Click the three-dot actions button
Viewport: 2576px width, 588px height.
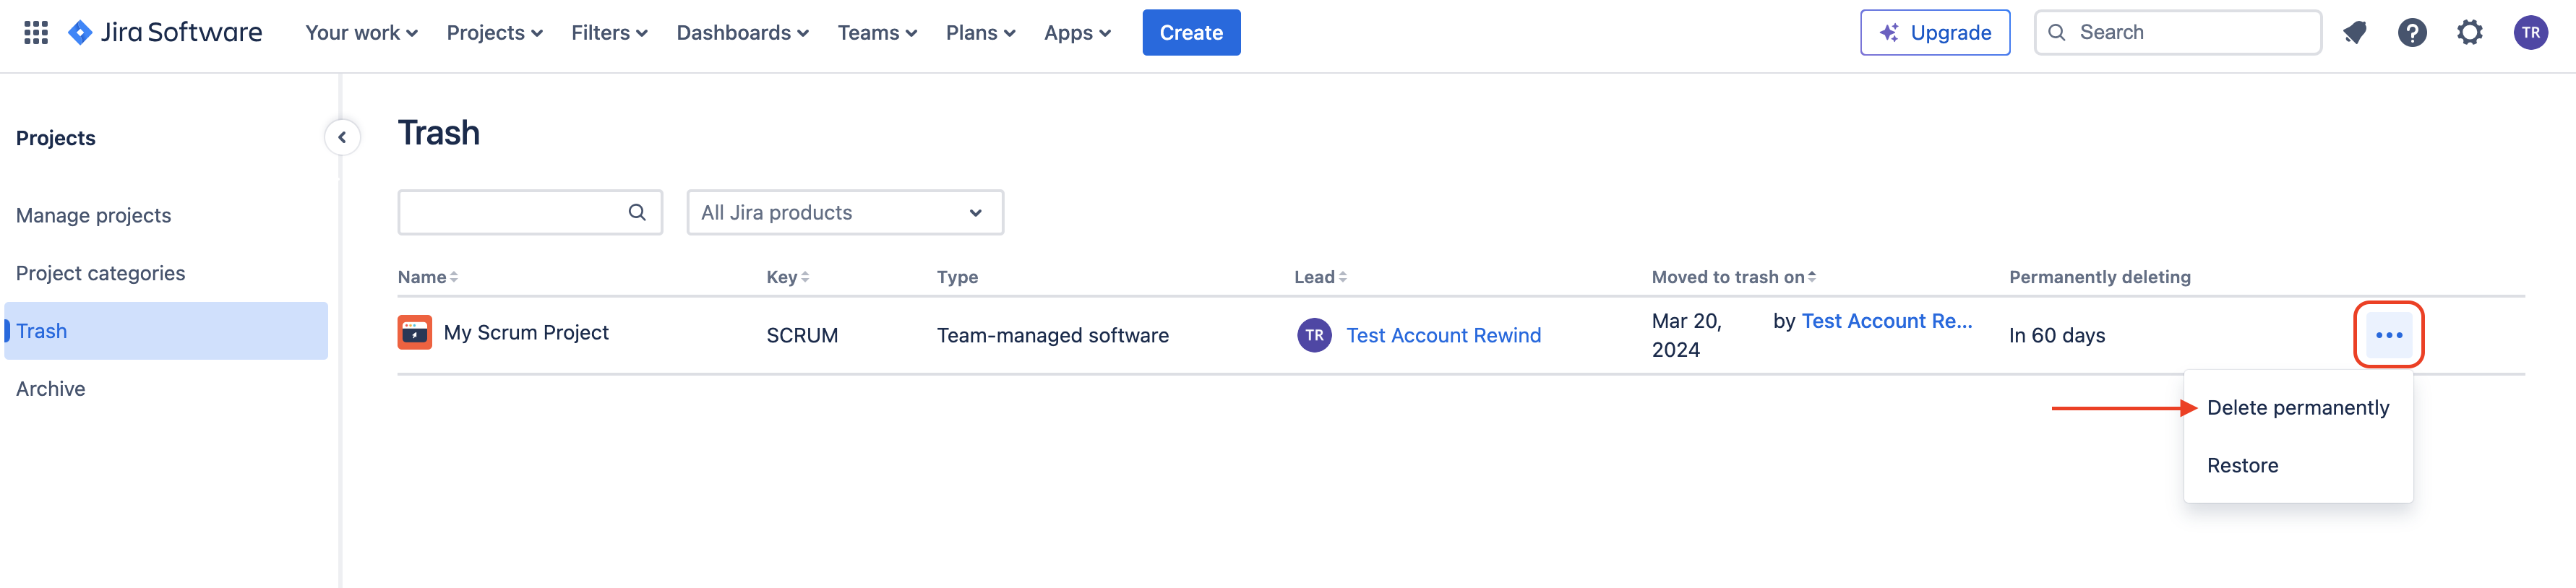[x=2388, y=335]
